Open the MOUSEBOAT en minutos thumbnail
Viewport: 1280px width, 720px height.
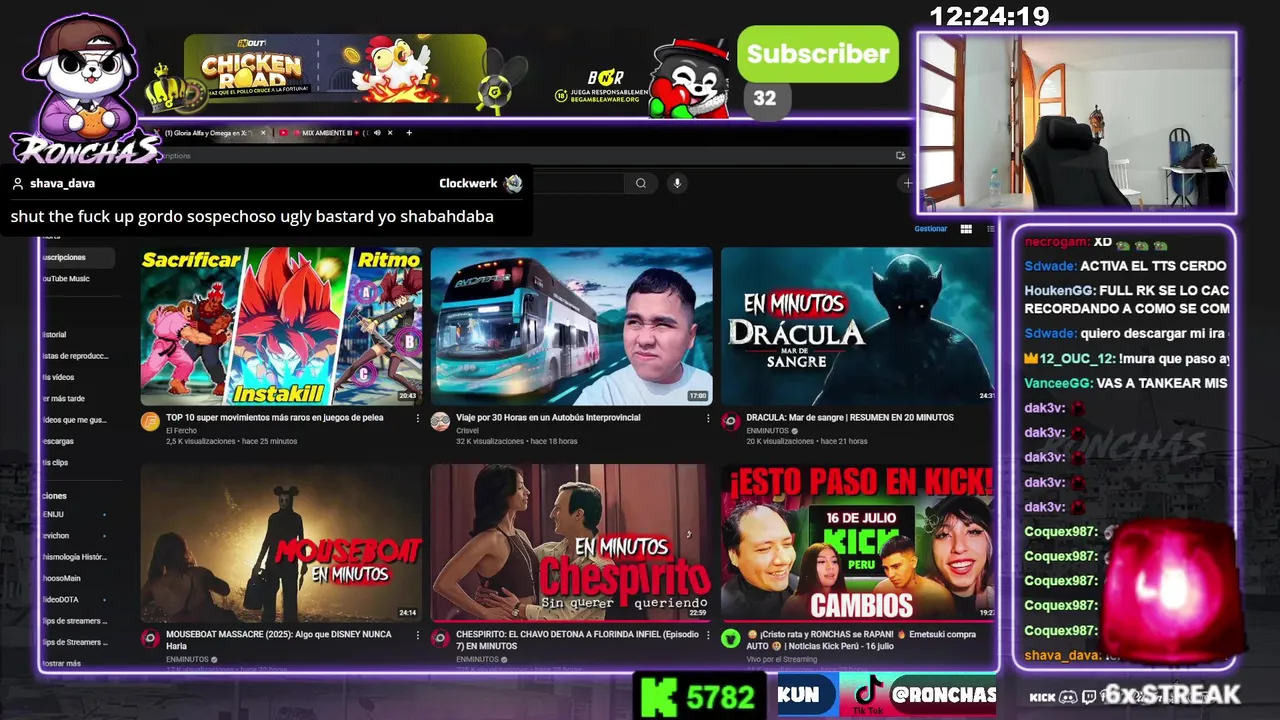tap(281, 543)
